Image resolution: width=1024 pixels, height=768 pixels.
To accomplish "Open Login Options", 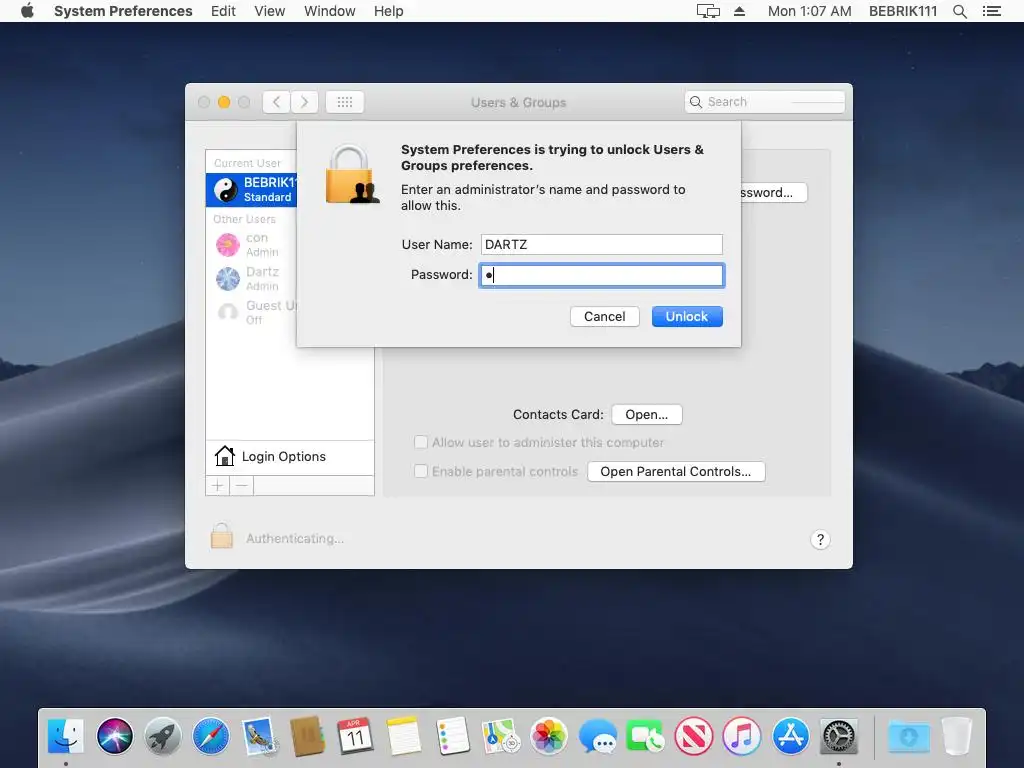I will tap(290, 456).
